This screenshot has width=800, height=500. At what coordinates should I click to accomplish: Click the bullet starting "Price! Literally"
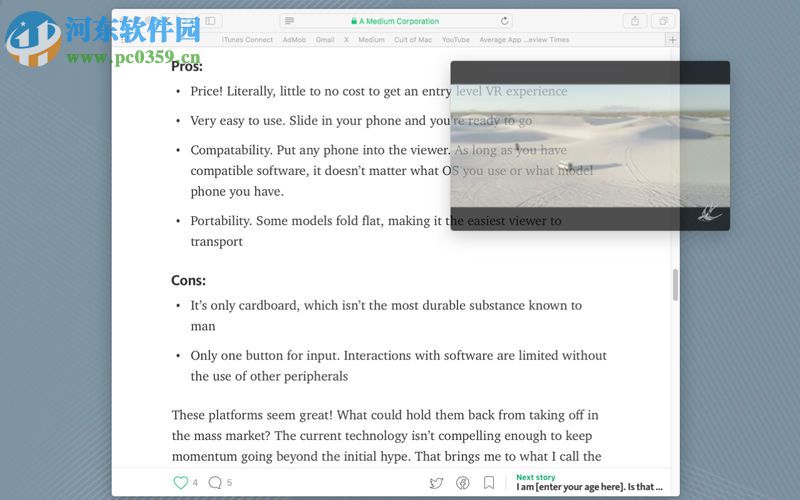pos(379,91)
